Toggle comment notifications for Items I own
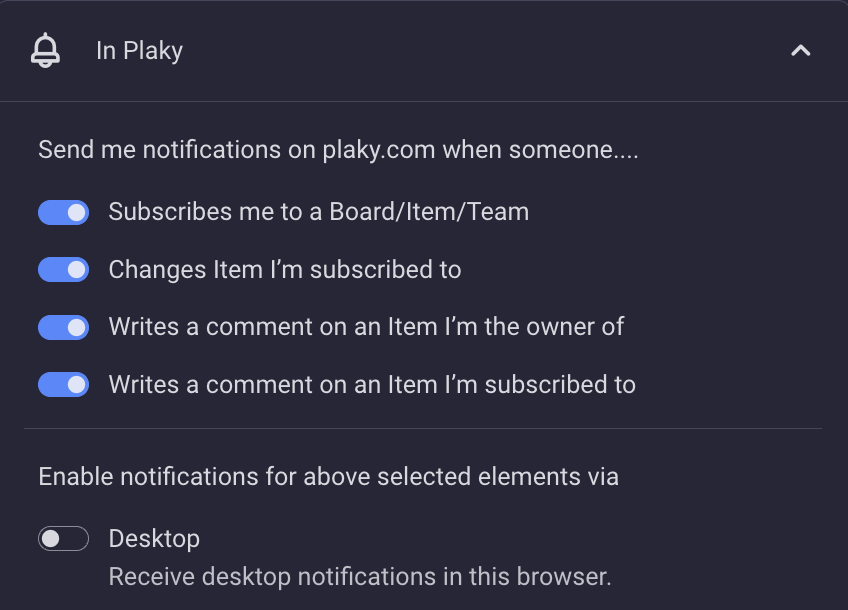Viewport: 848px width, 610px height. 63,327
